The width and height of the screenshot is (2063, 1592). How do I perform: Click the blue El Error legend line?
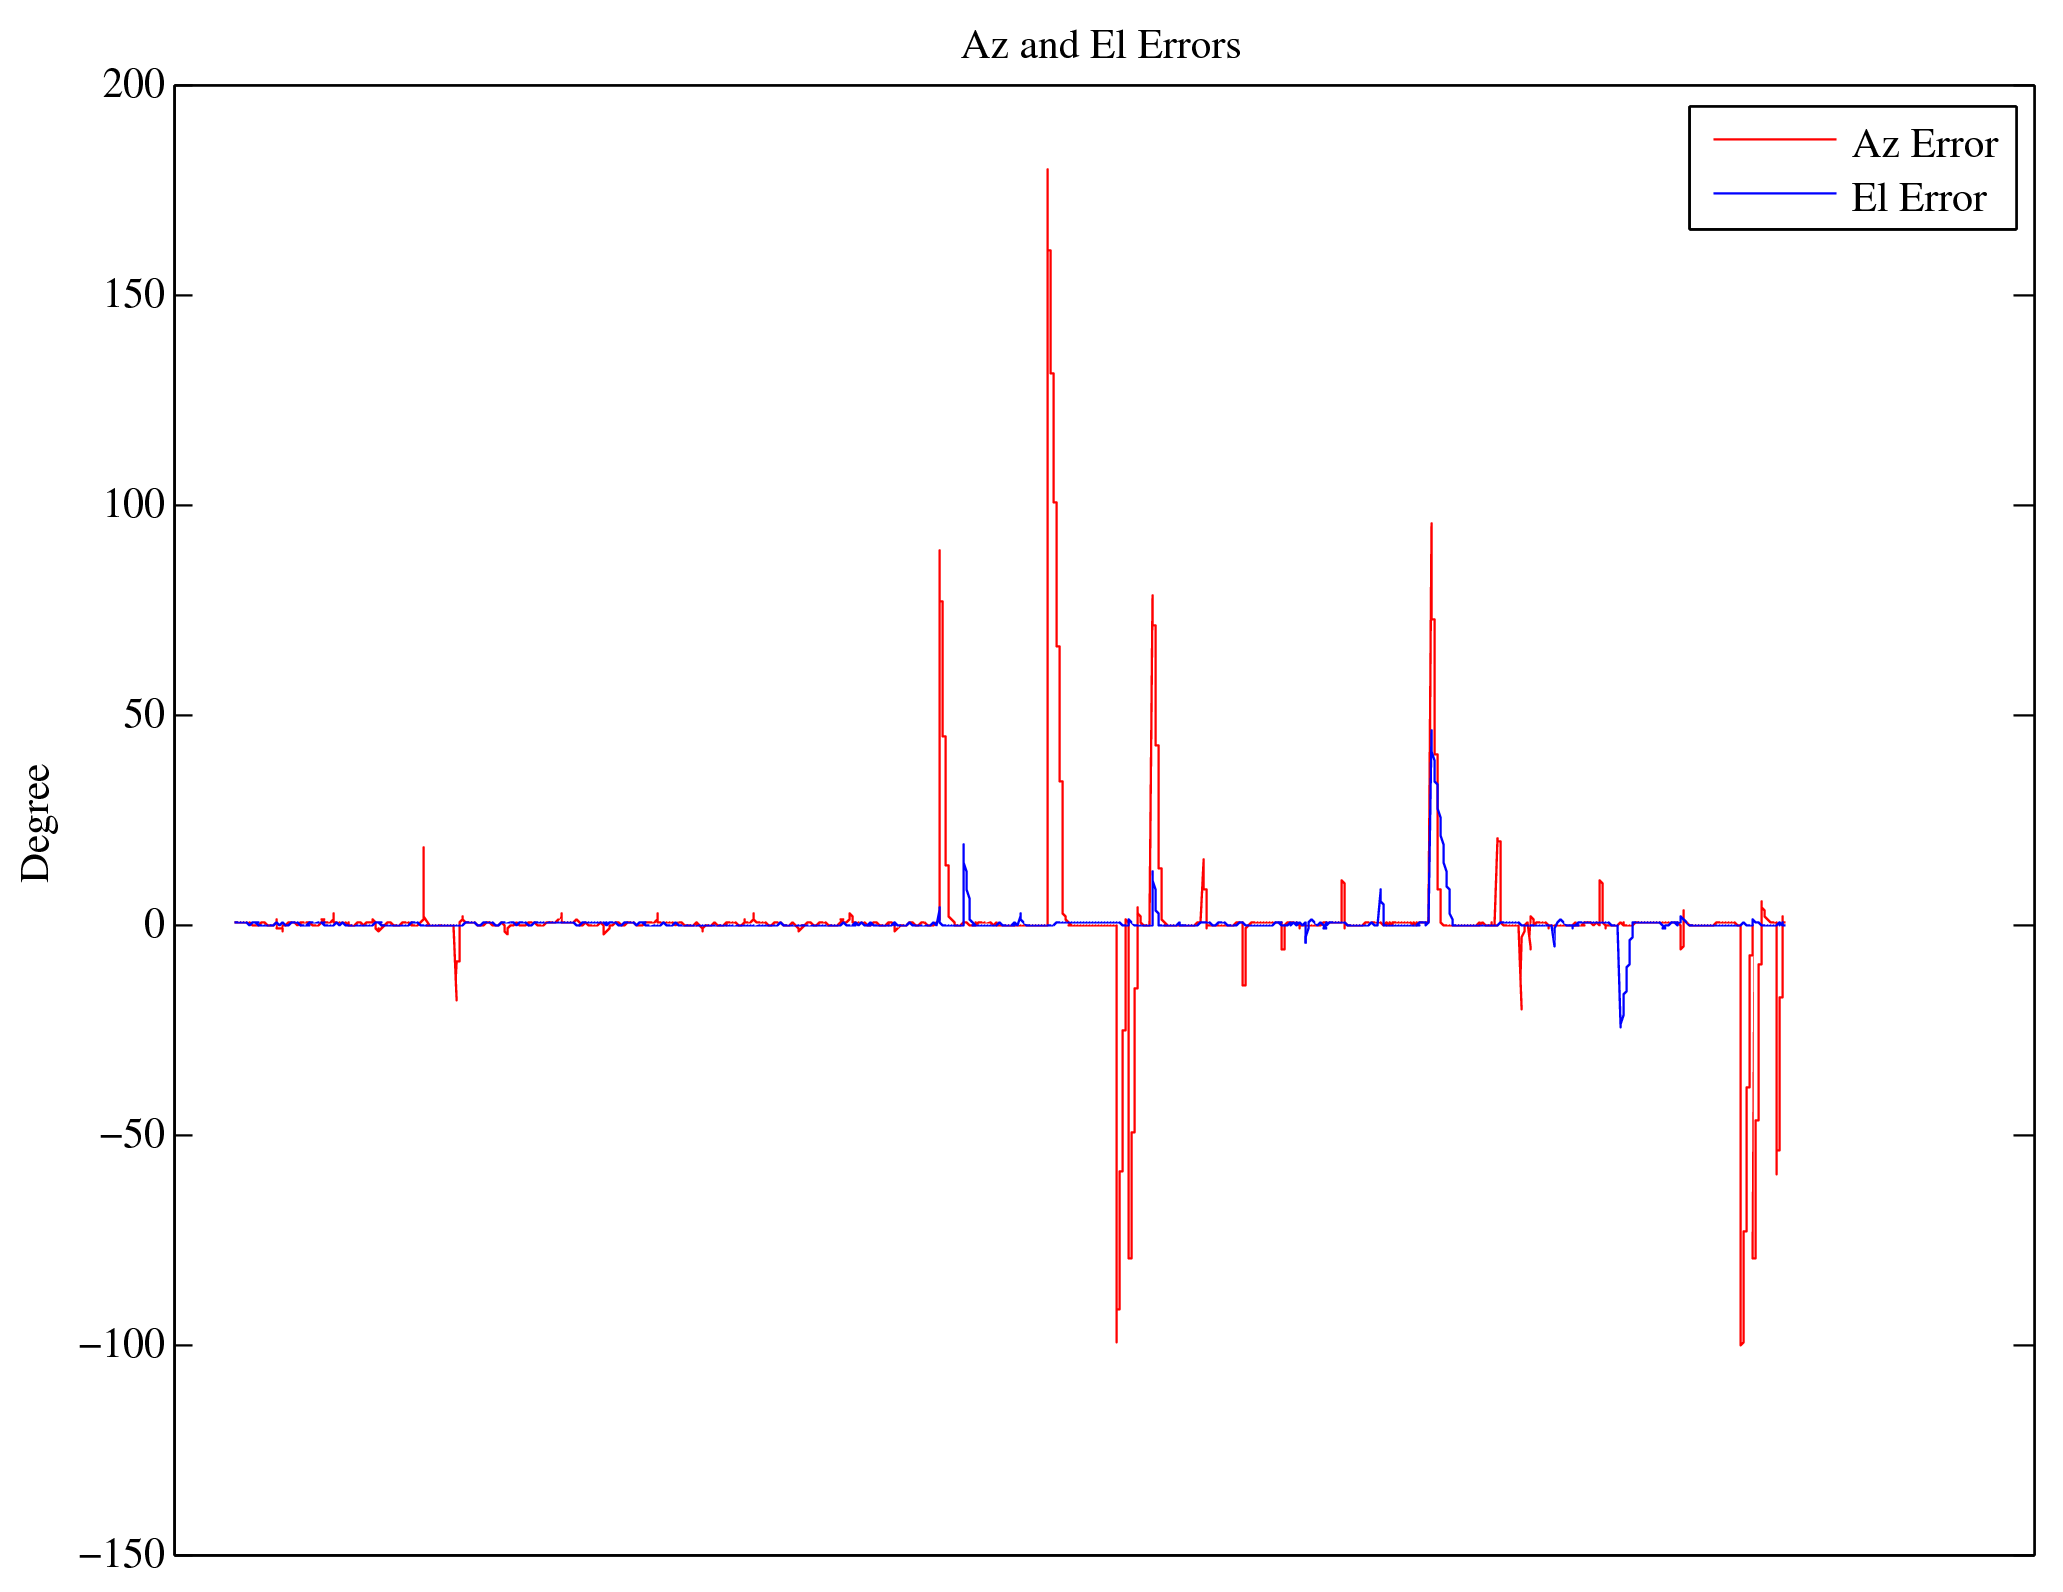1775,193
